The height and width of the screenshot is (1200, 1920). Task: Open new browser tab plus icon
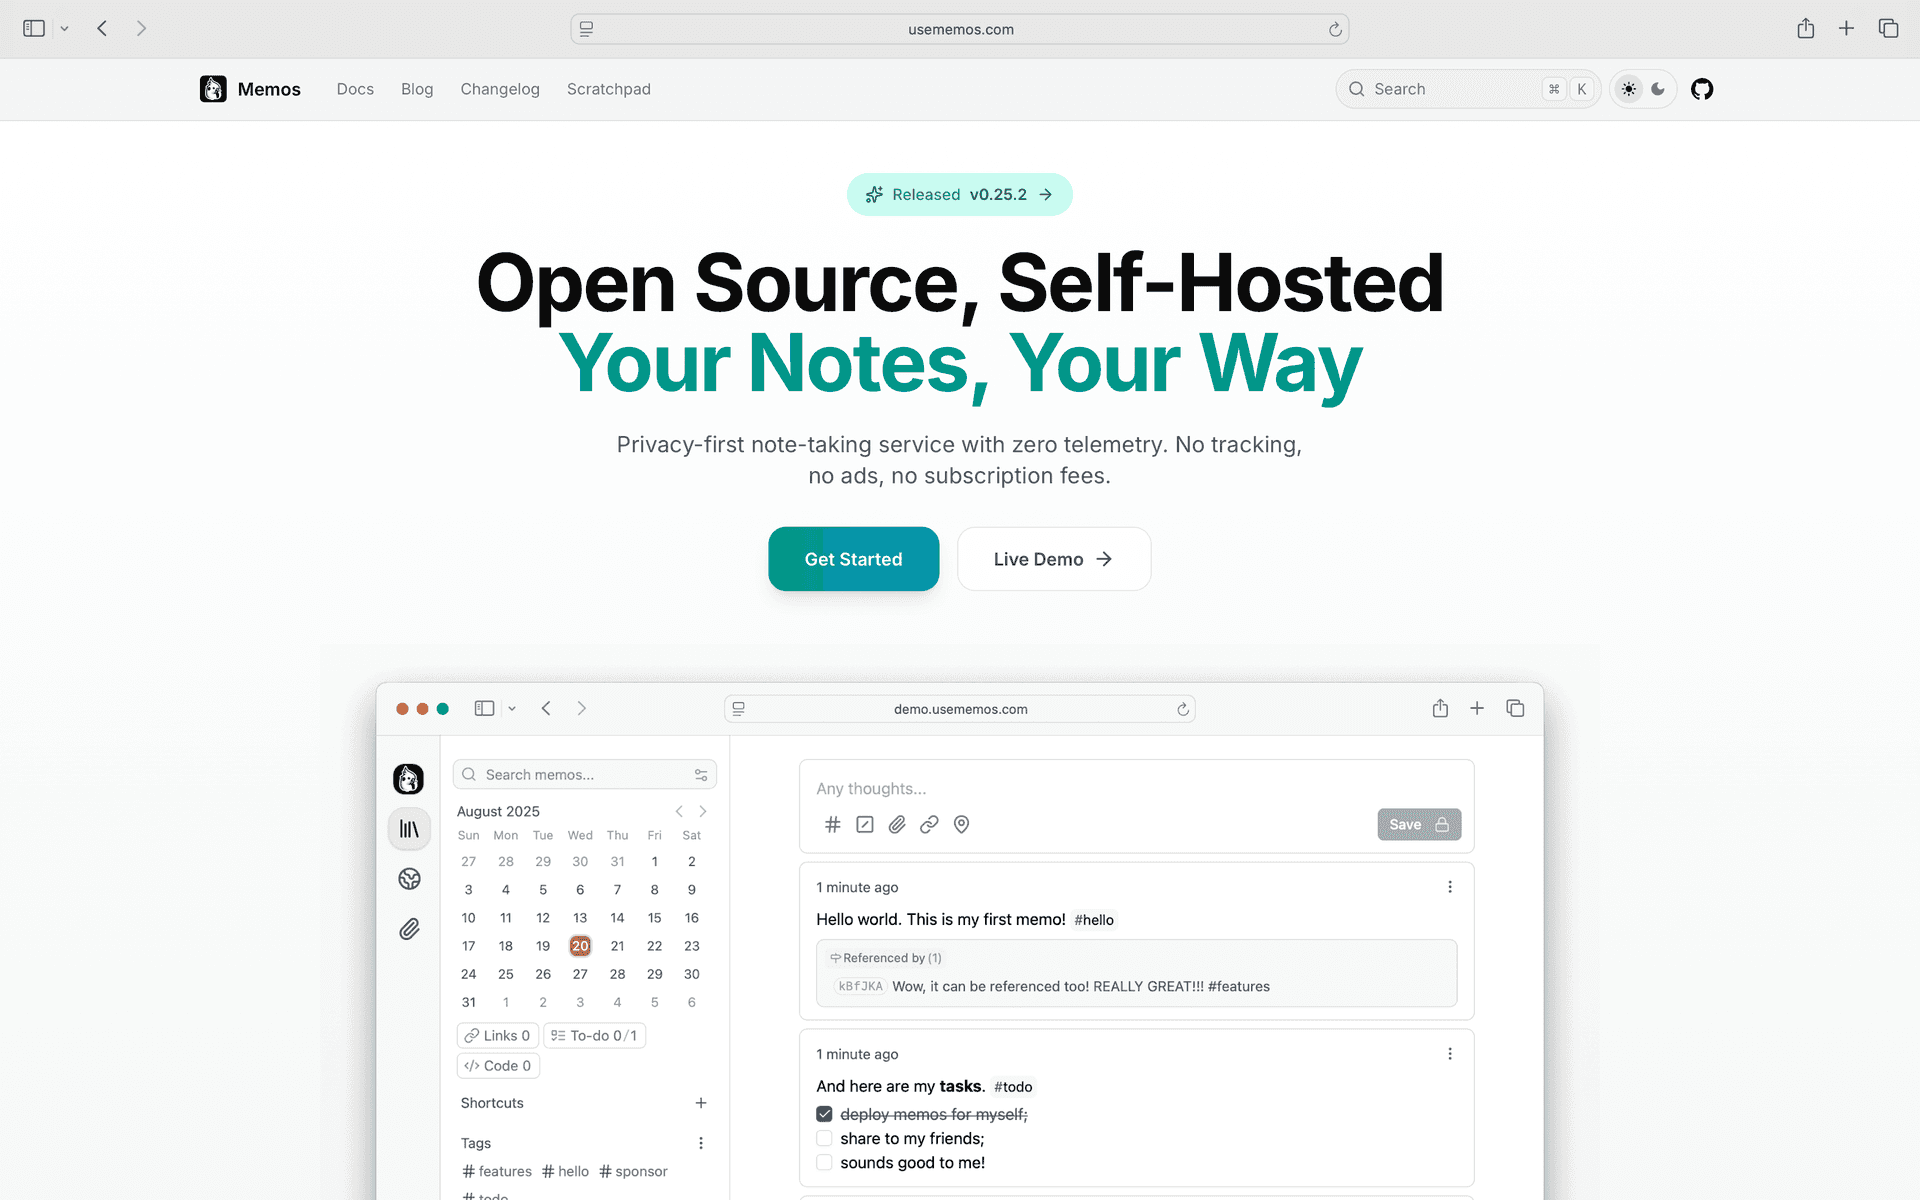click(x=1846, y=29)
